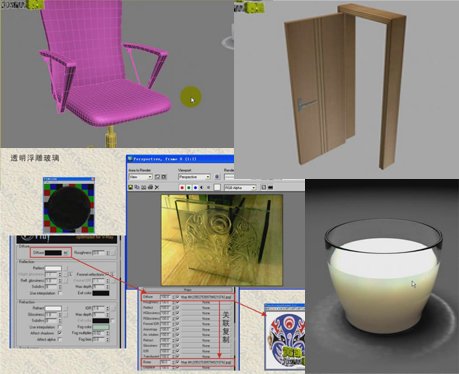Toggle the Diffuse map enable checkbox in Maps
The width and height of the screenshot is (459, 374).
tap(177, 297)
